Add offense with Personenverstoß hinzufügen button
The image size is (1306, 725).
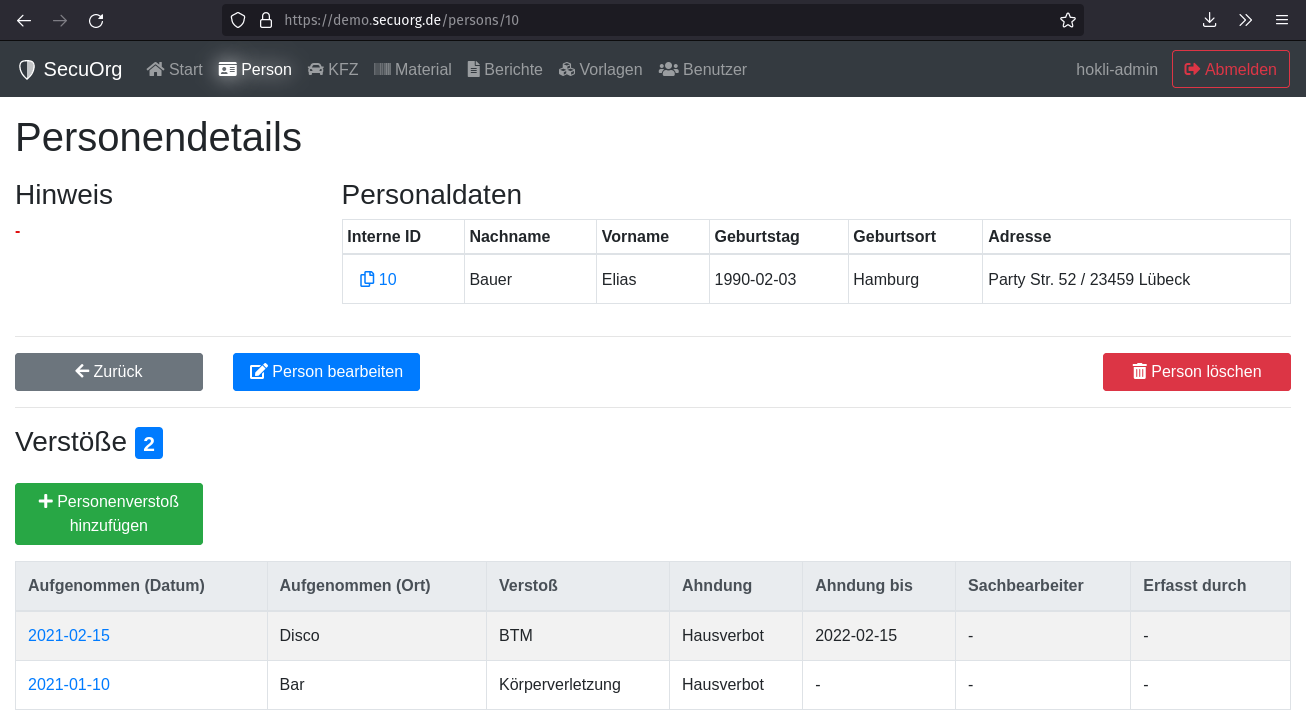[x=109, y=514]
